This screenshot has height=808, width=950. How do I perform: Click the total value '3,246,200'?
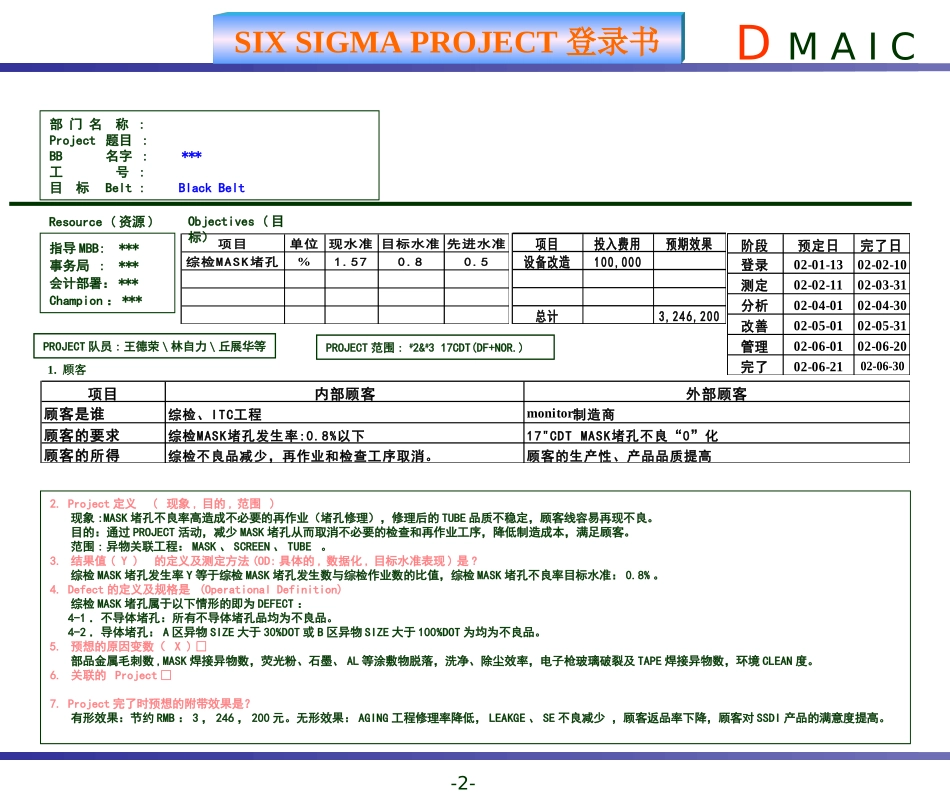click(689, 316)
